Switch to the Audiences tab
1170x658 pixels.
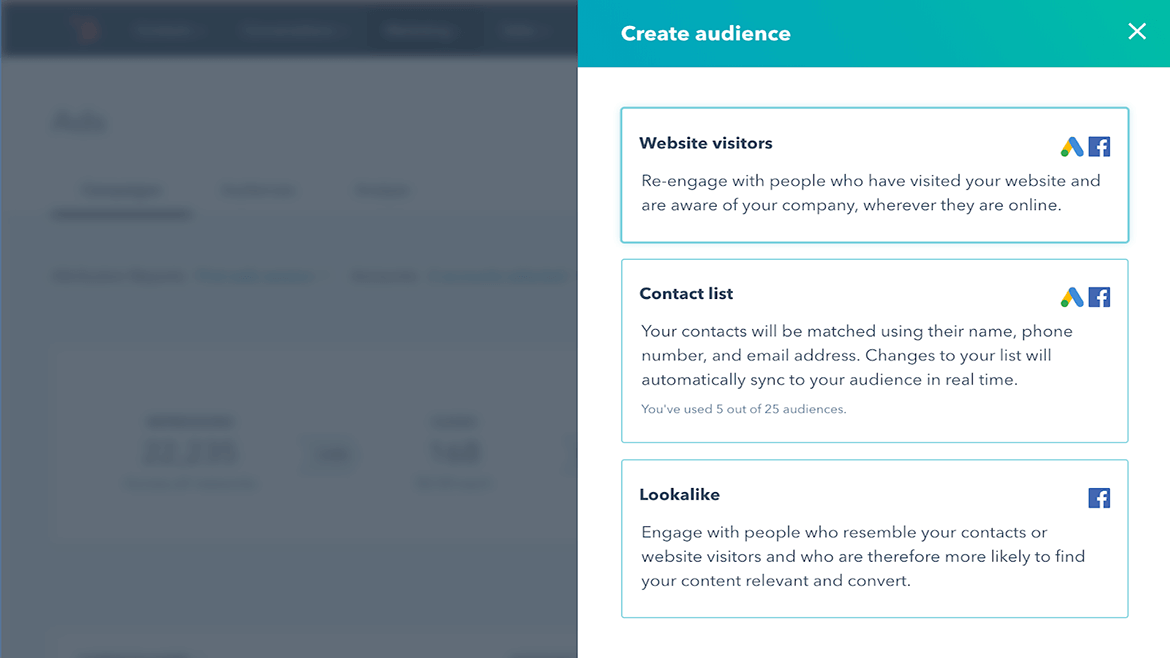(258, 191)
